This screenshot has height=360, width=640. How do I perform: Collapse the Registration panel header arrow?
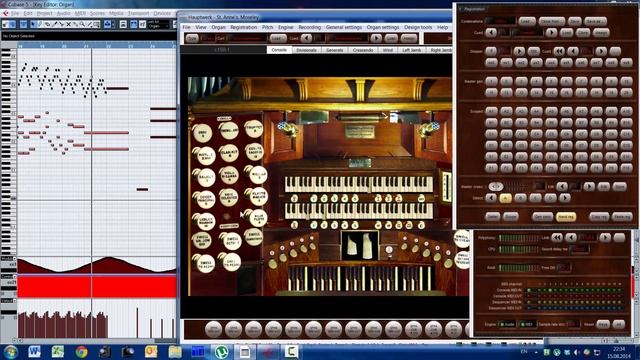[460, 9]
